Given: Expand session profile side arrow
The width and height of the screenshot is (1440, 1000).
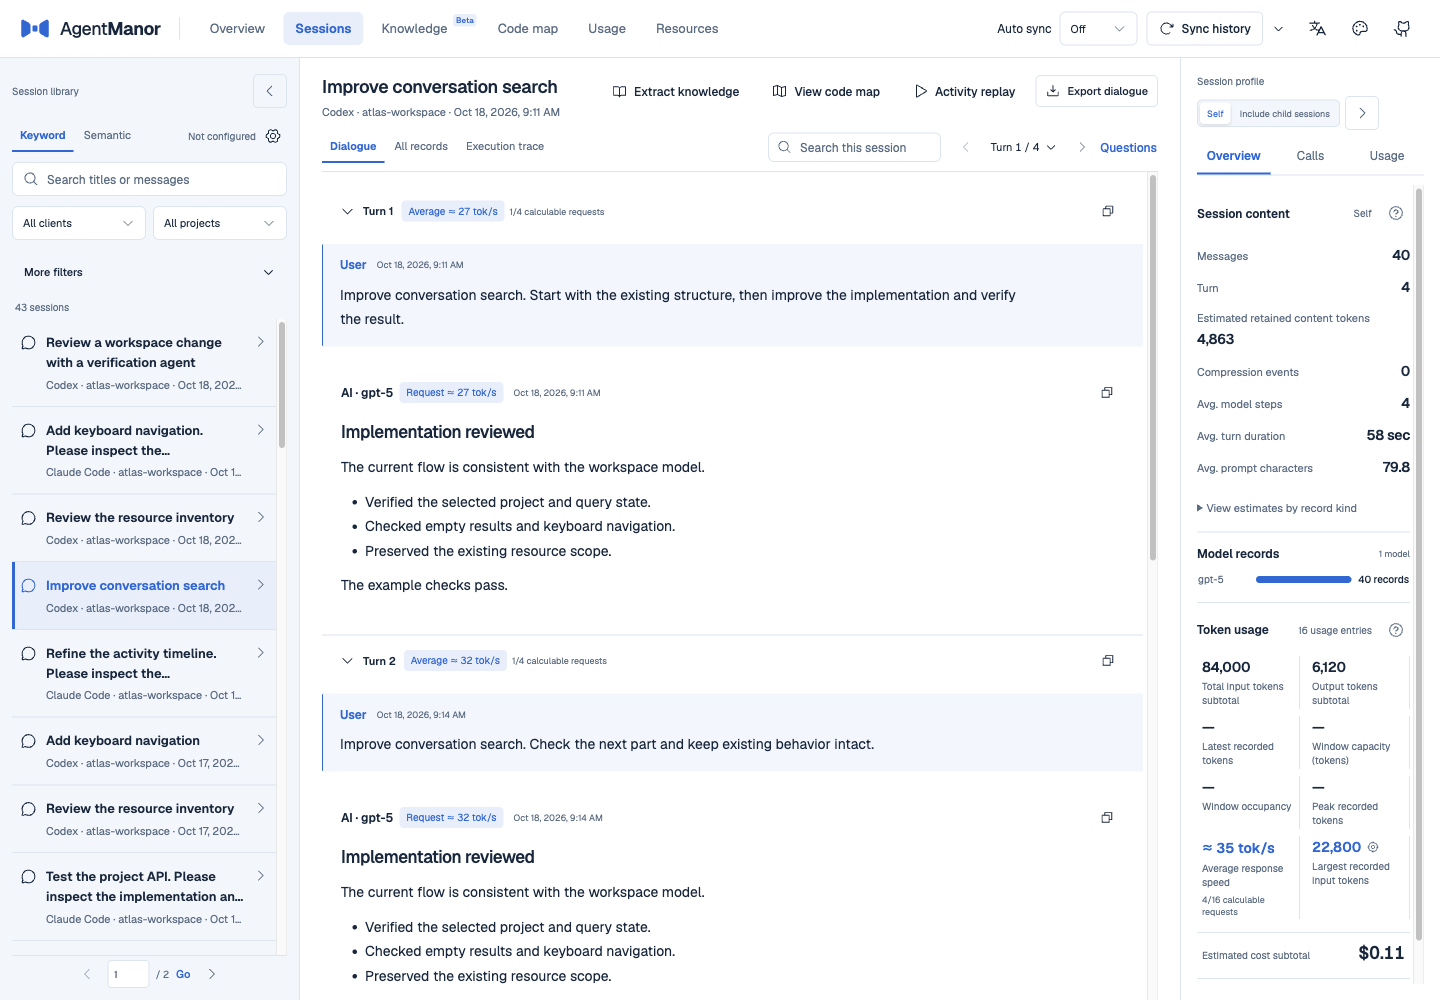Looking at the screenshot, I should (1362, 113).
